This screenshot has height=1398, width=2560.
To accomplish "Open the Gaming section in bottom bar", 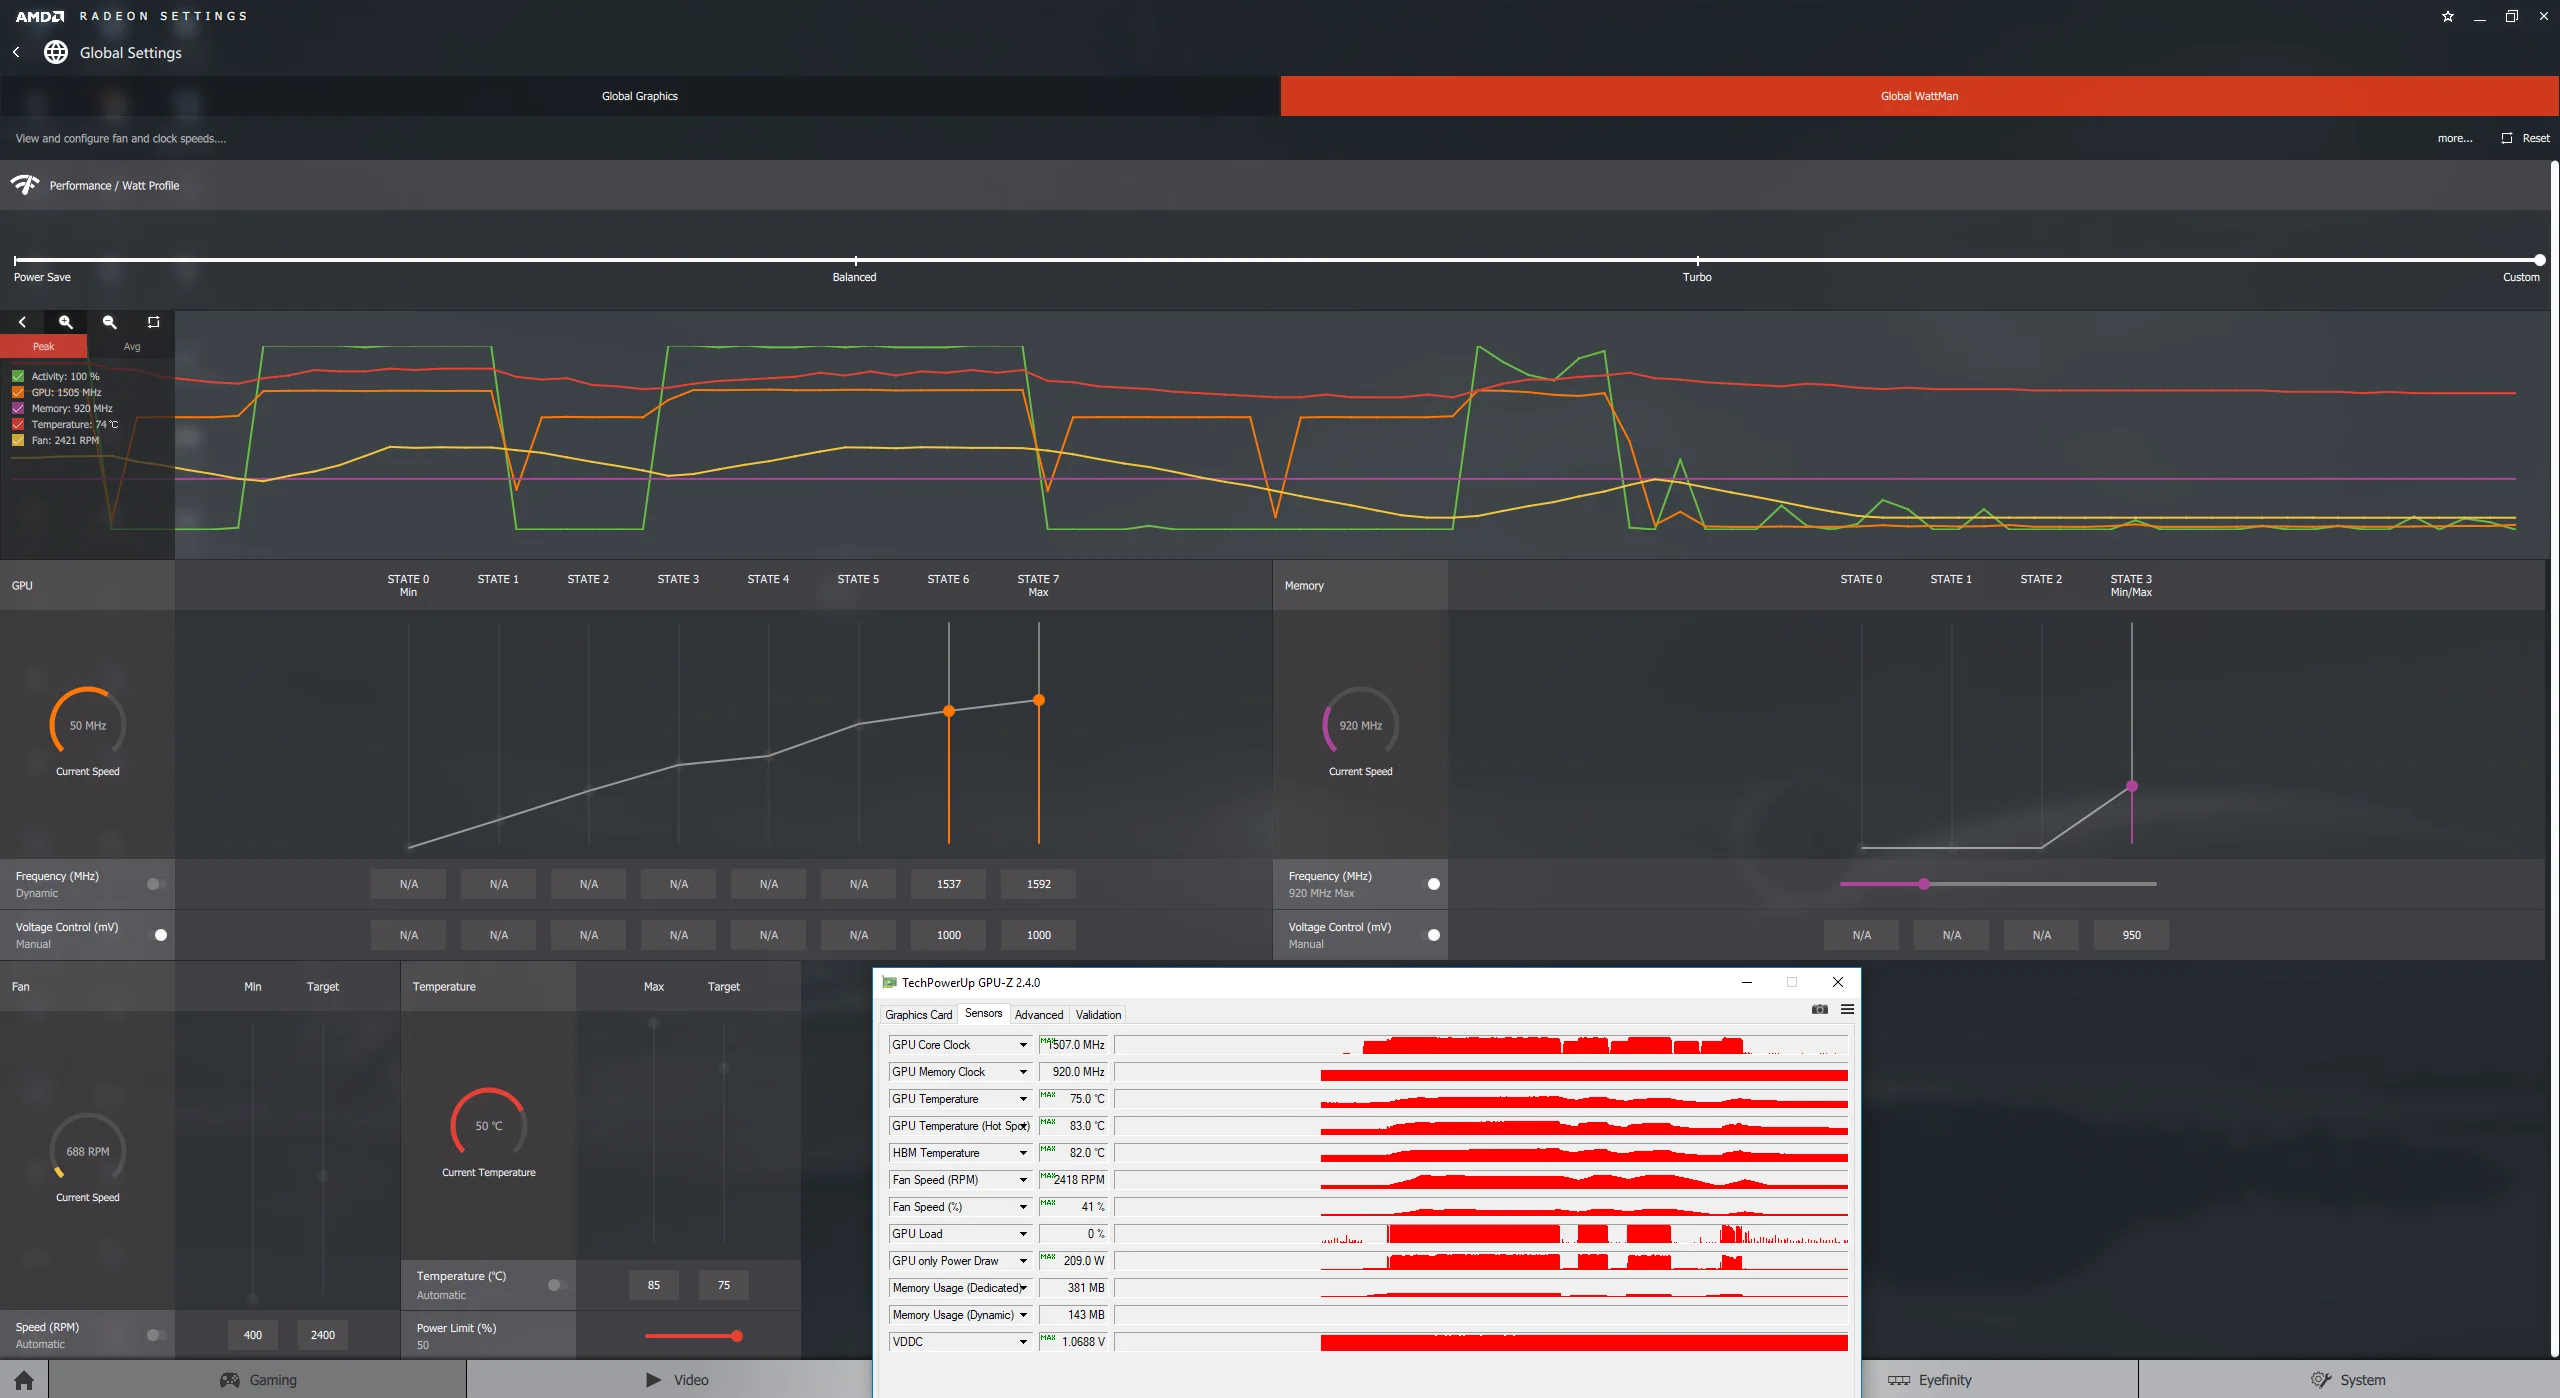I will tap(258, 1380).
